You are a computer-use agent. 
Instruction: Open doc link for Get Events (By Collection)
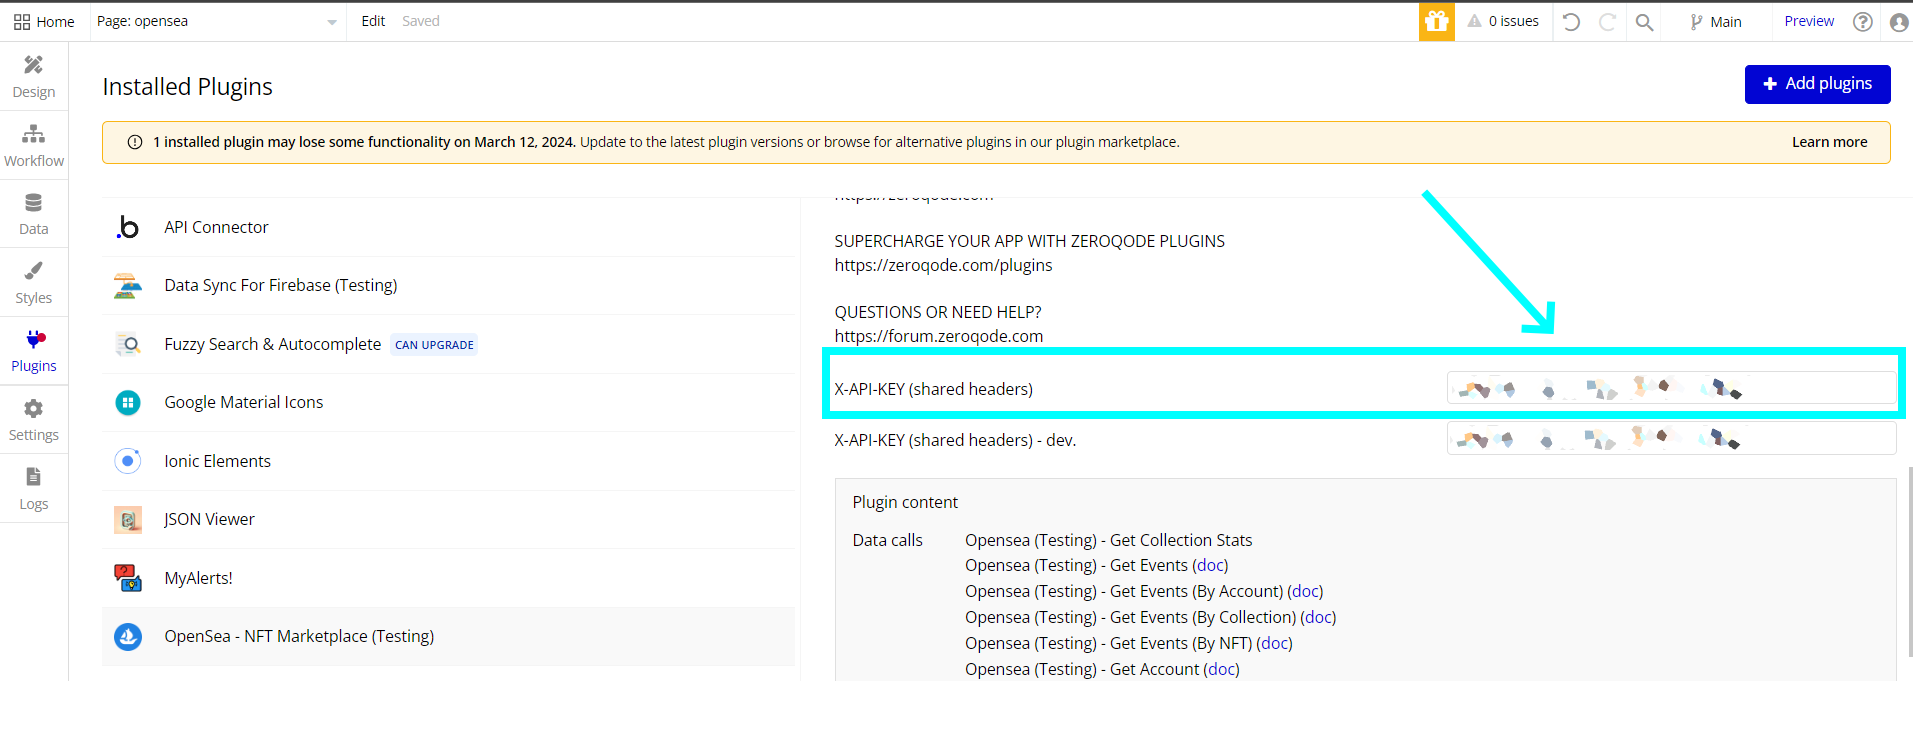[1318, 618]
